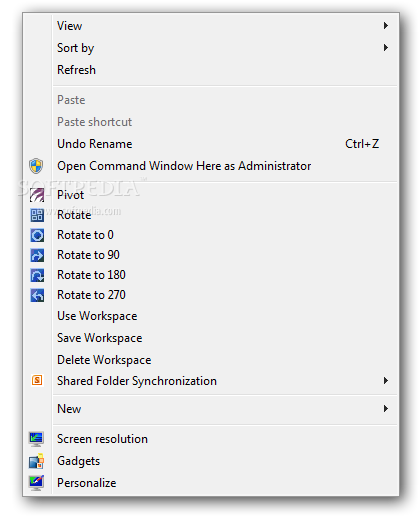This screenshot has width=420, height=517.
Task: Click the icon for Rotate to 180
Action: [37, 275]
